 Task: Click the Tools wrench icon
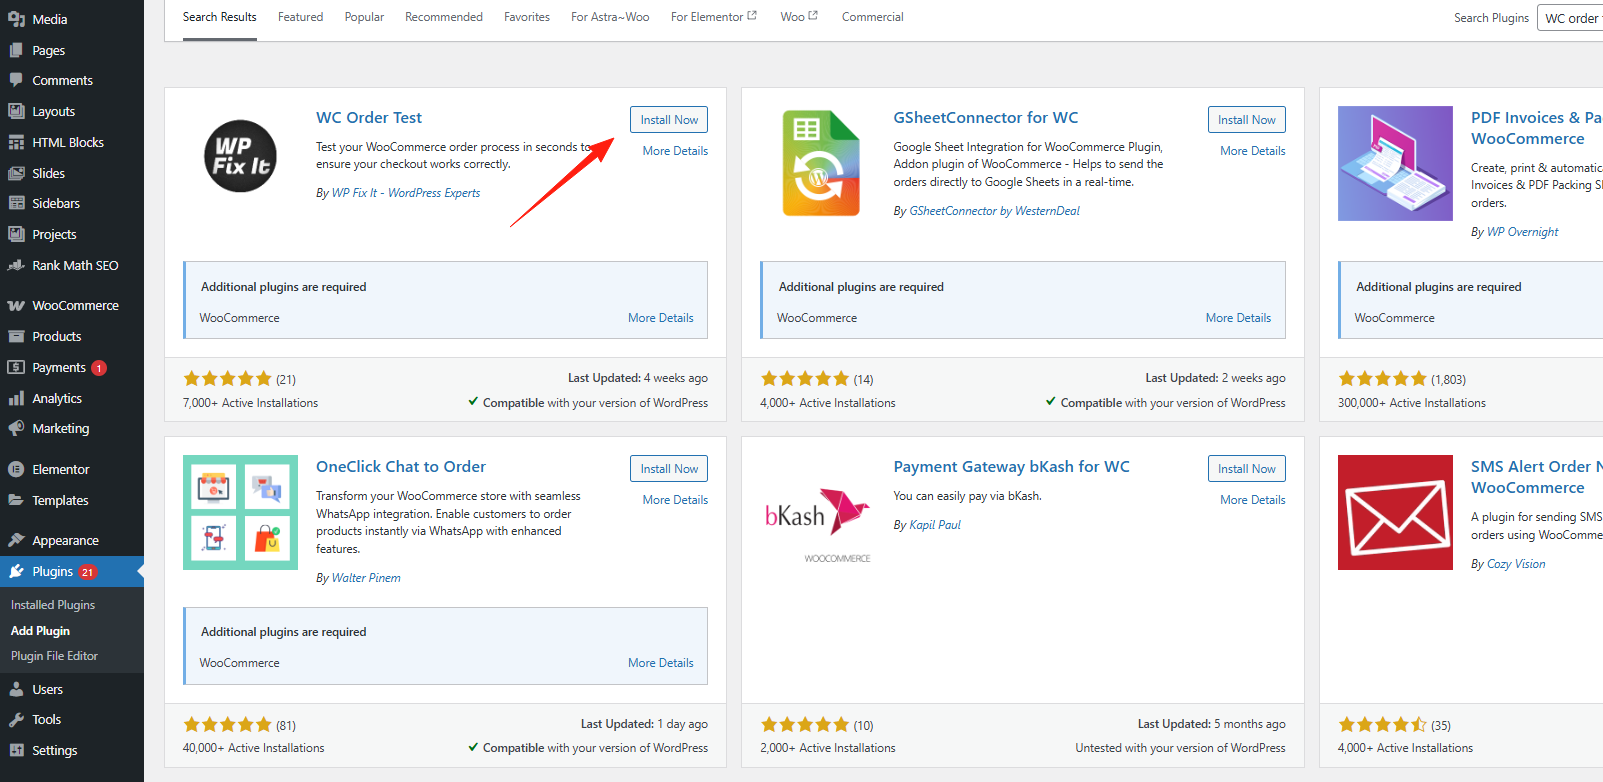coord(16,719)
